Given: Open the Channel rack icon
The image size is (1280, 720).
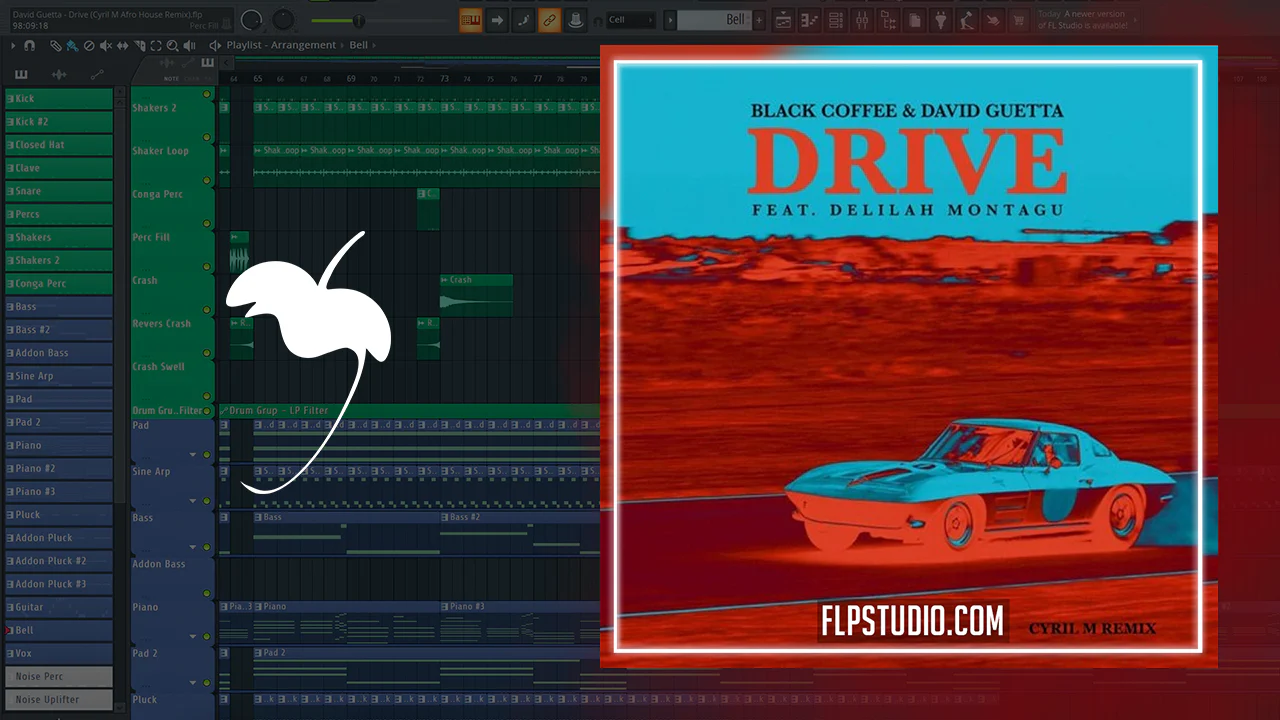Looking at the screenshot, I should click(835, 20).
